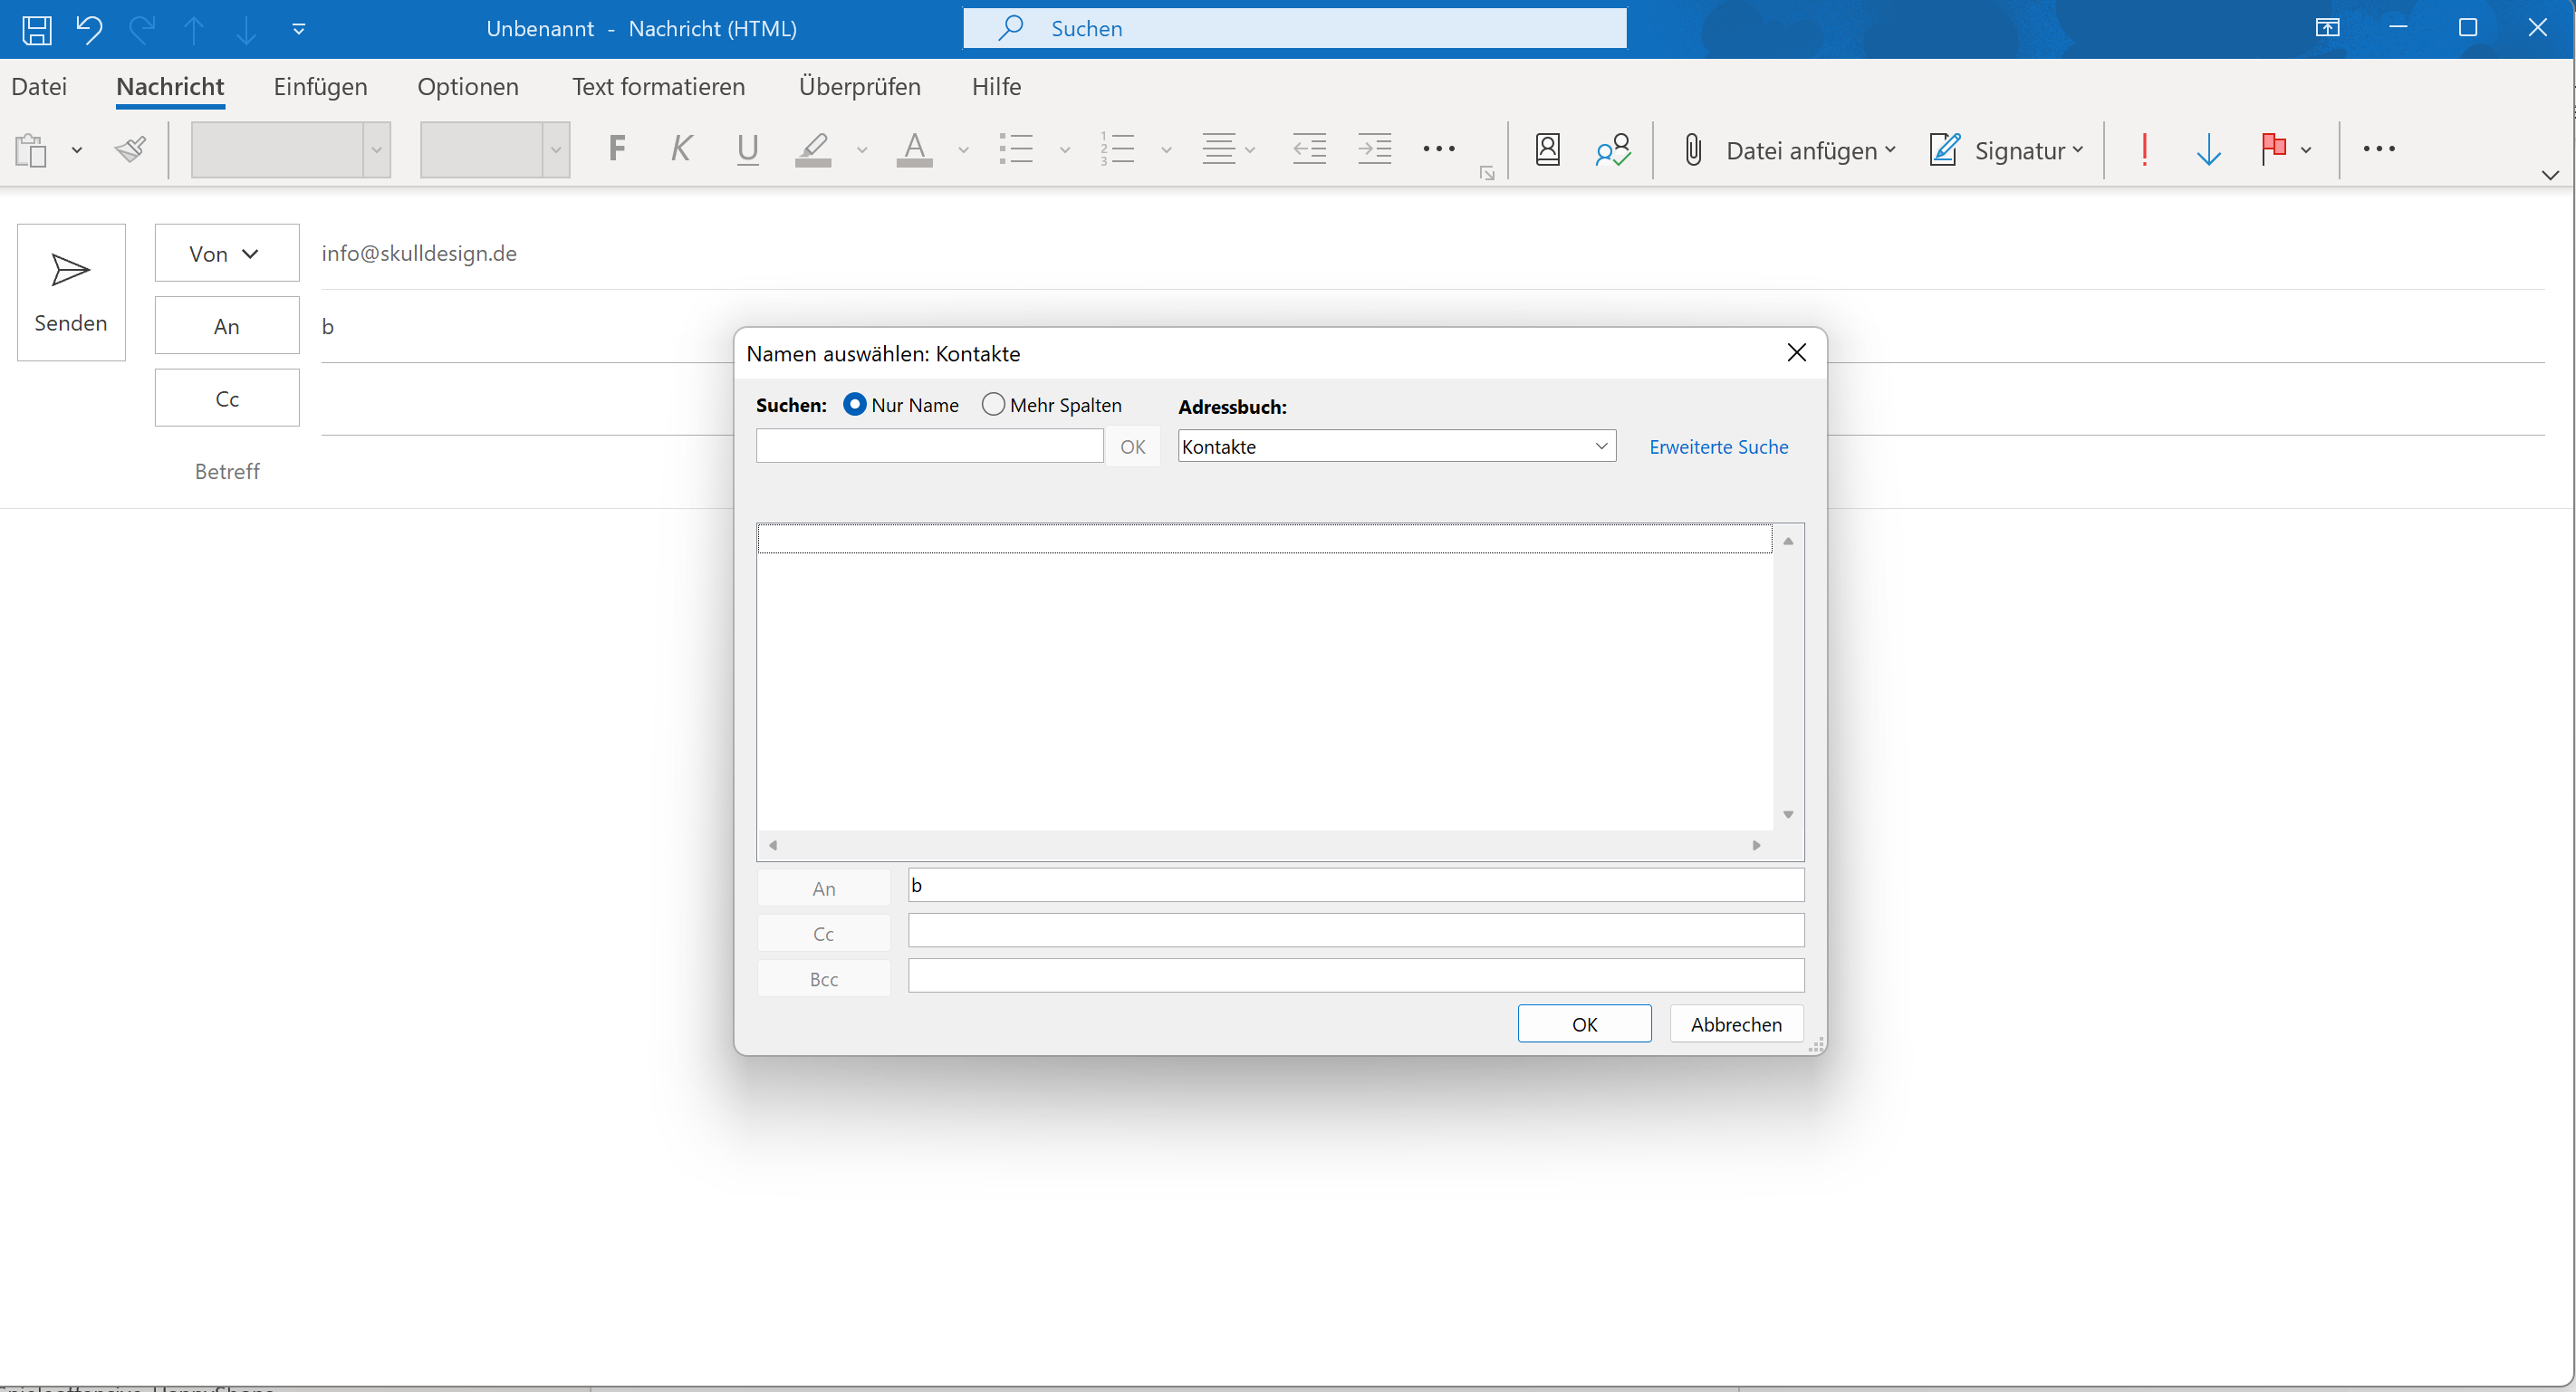Click the Check Names icon
This screenshot has height=1392, width=2576.
(x=1612, y=150)
